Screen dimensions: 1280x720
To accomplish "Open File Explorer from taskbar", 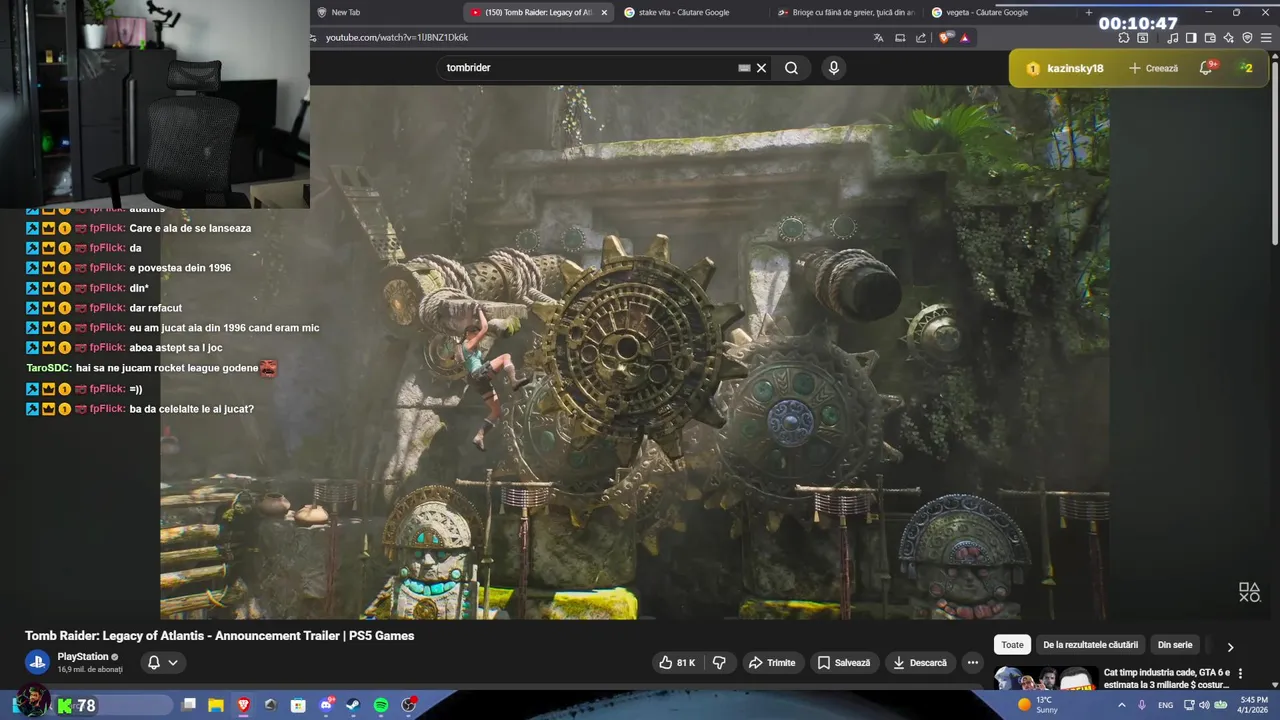I will [215, 706].
